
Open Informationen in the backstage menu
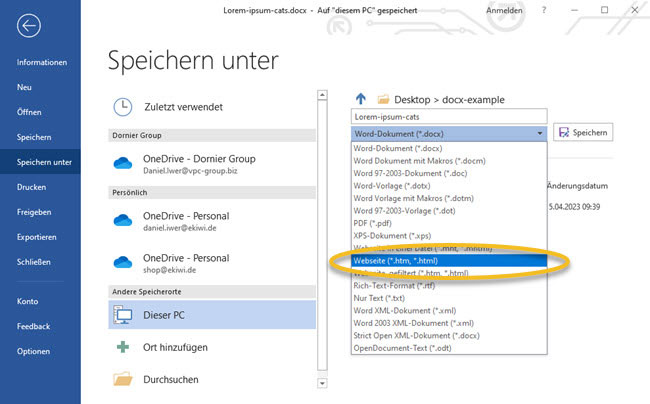coord(40,62)
